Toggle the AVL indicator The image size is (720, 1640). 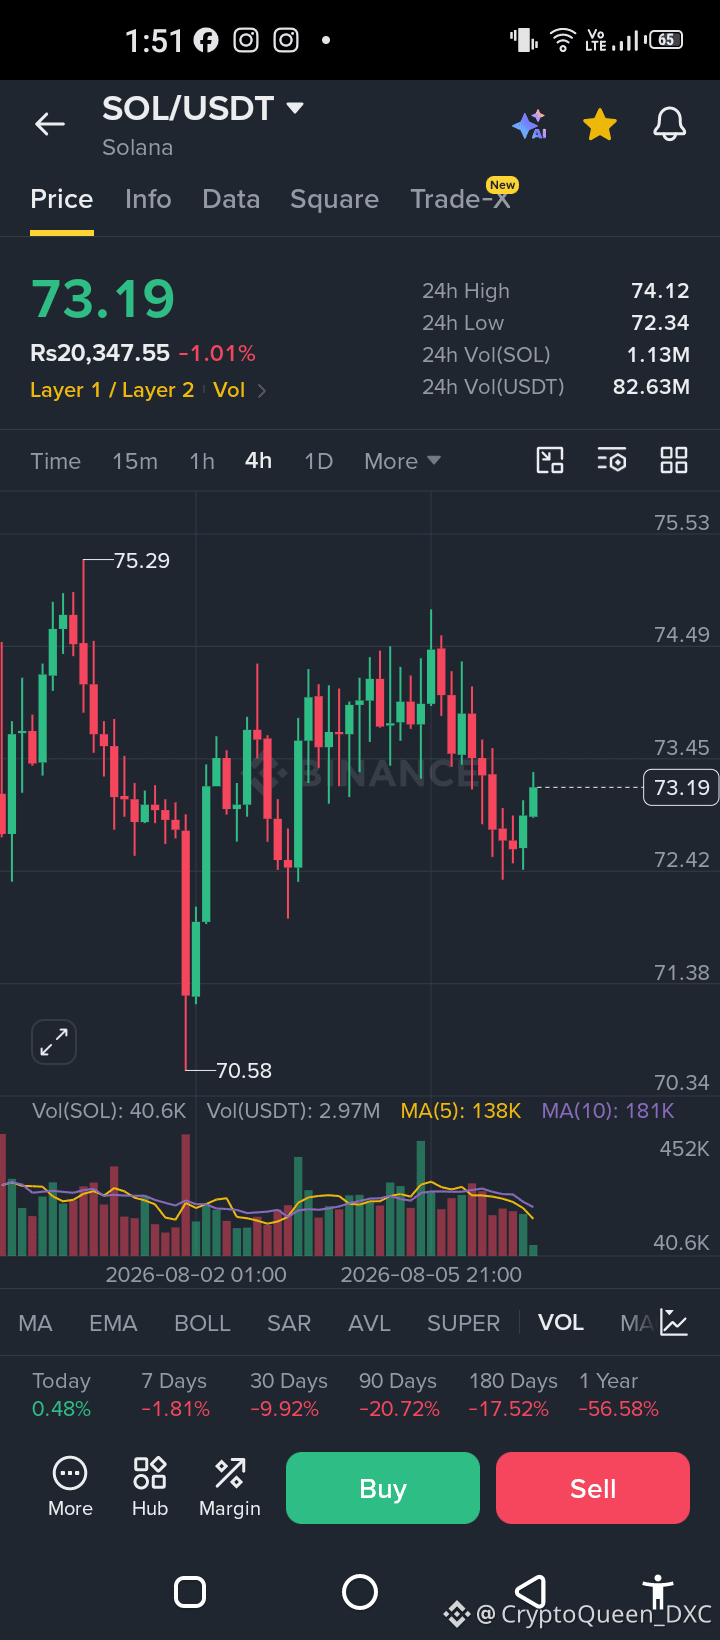coord(369,1323)
